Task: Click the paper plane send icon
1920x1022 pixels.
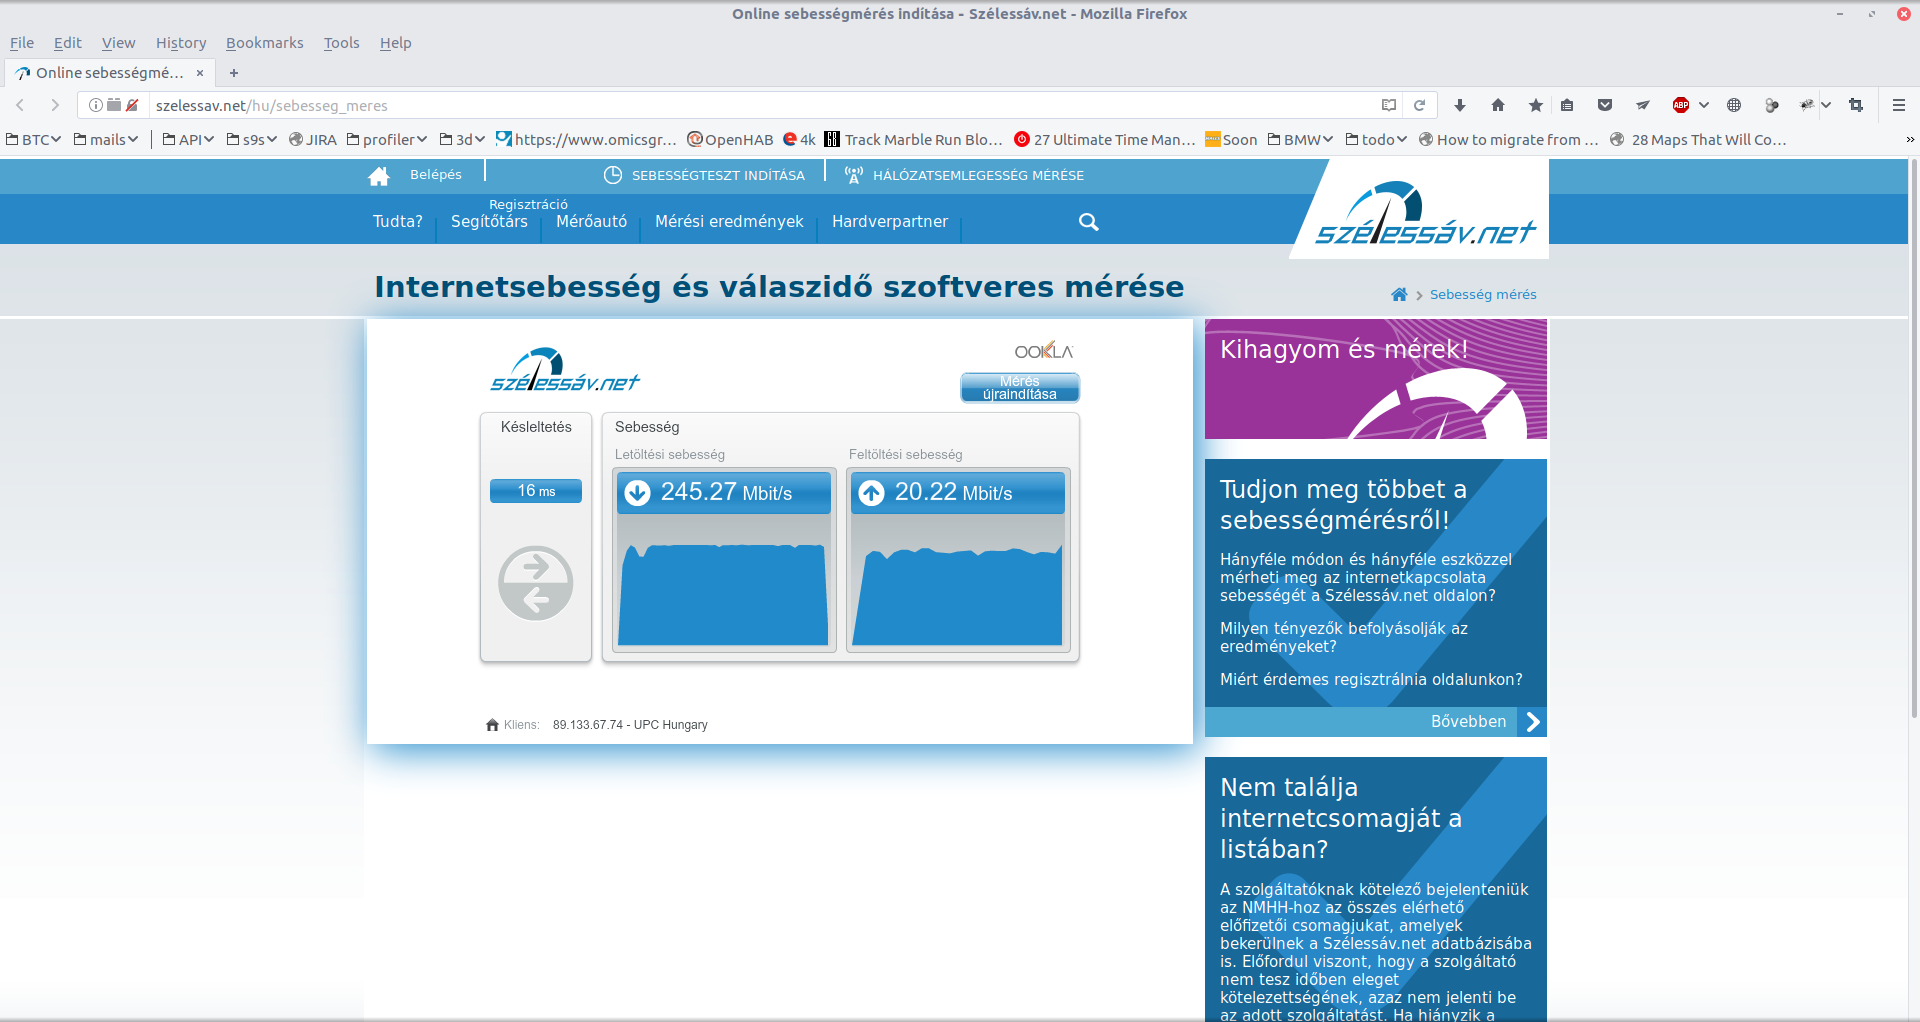Action: point(1643,105)
